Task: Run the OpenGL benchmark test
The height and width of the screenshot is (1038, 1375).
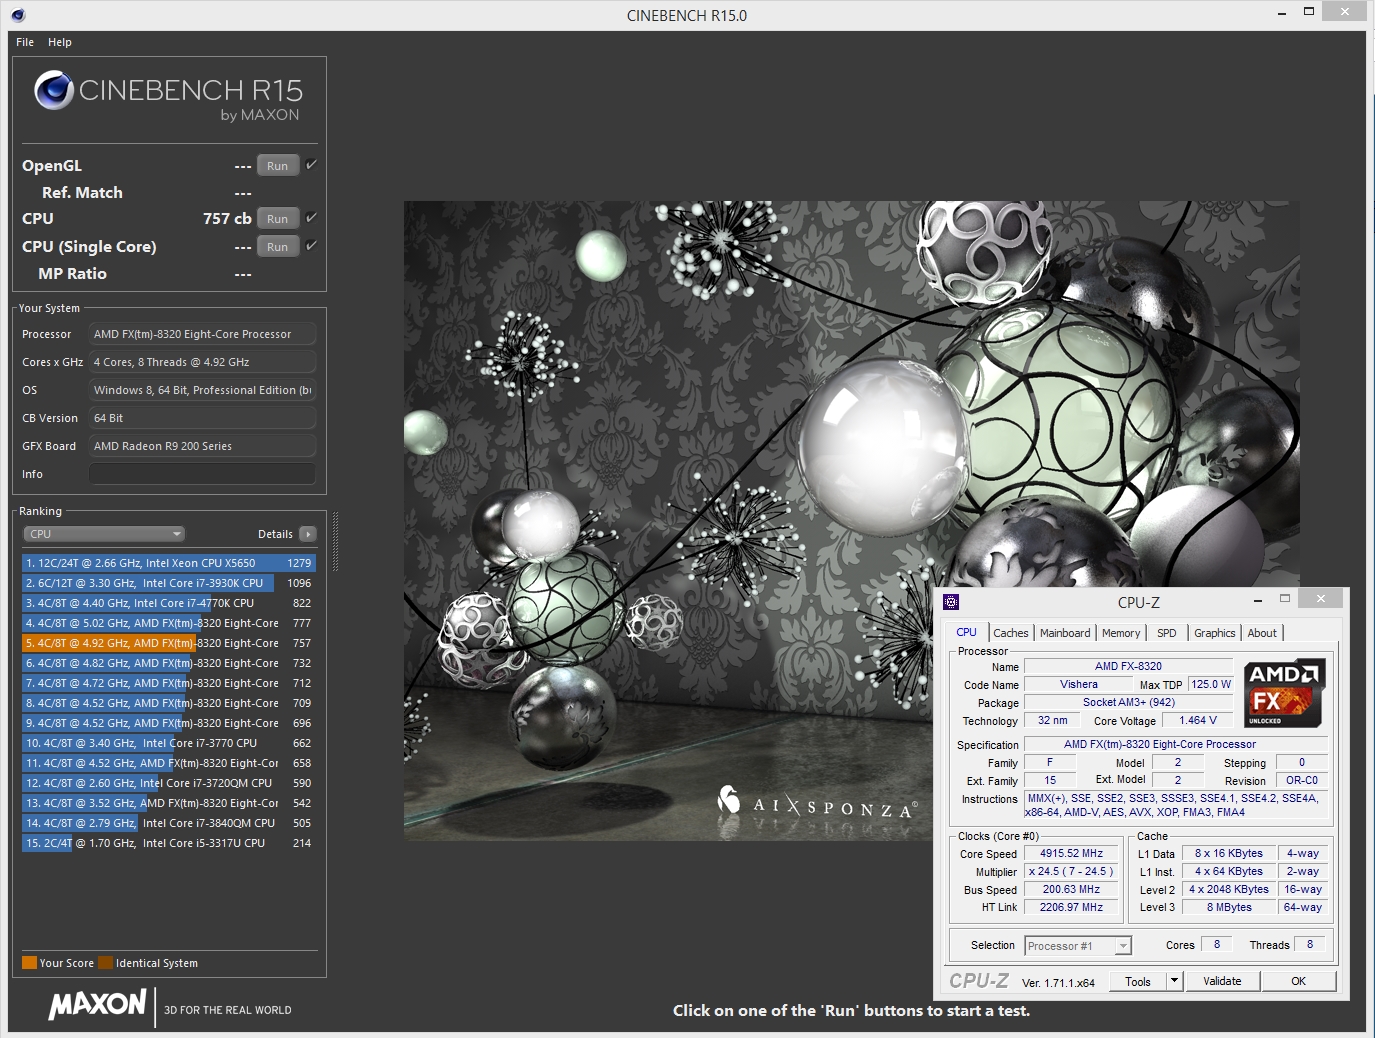Action: pyautogui.click(x=278, y=166)
